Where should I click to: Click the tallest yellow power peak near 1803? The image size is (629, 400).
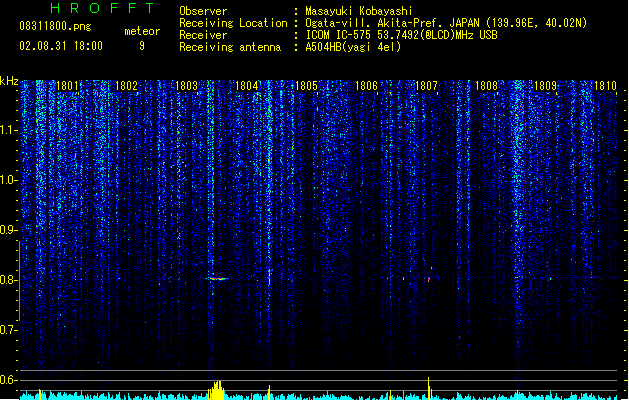[x=218, y=390]
